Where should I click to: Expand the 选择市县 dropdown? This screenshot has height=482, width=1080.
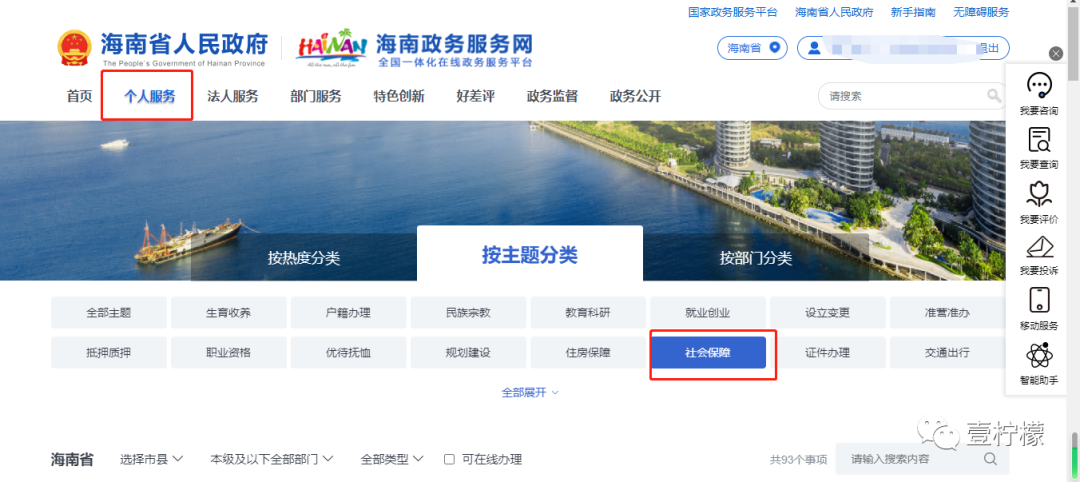[151, 459]
